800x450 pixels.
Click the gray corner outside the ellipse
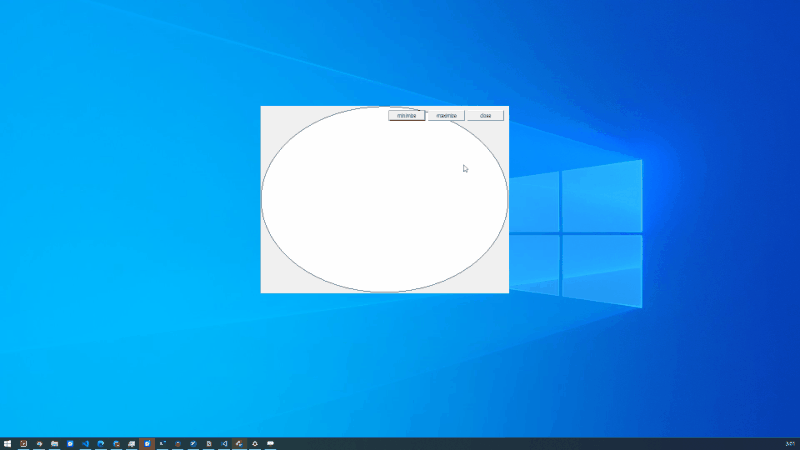tap(268, 285)
